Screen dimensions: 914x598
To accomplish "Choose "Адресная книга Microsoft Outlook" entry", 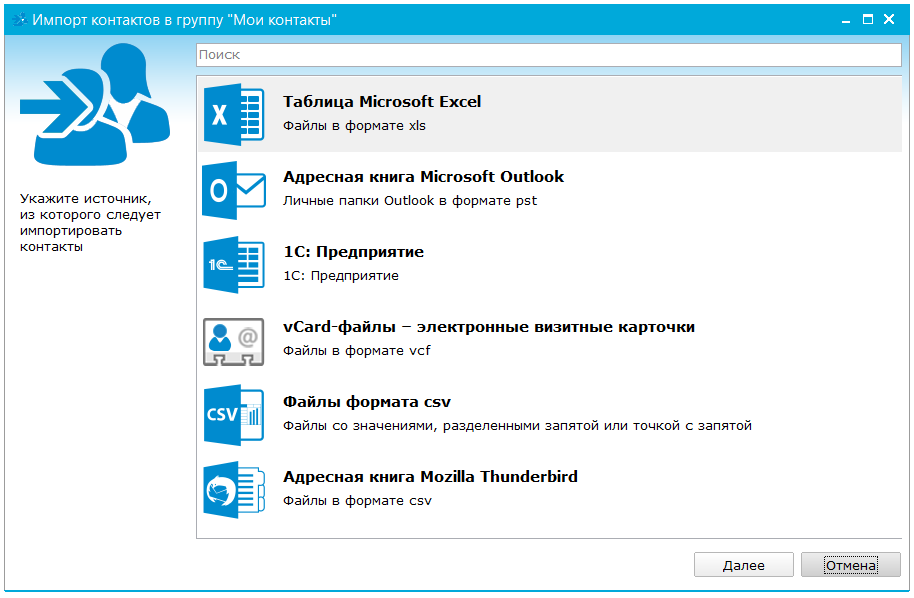I will (423, 177).
